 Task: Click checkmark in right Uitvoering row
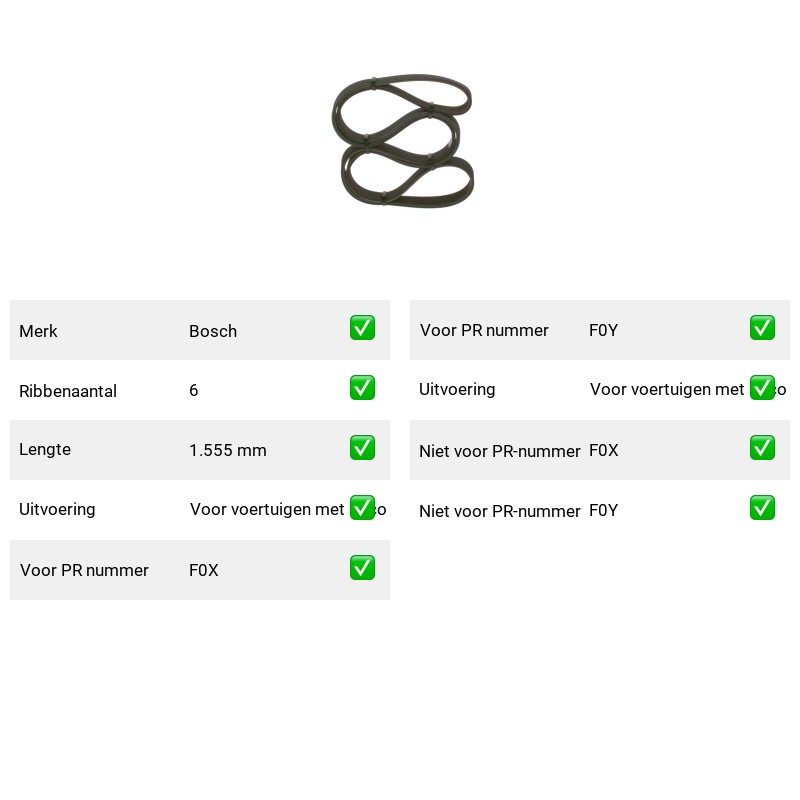pos(762,388)
